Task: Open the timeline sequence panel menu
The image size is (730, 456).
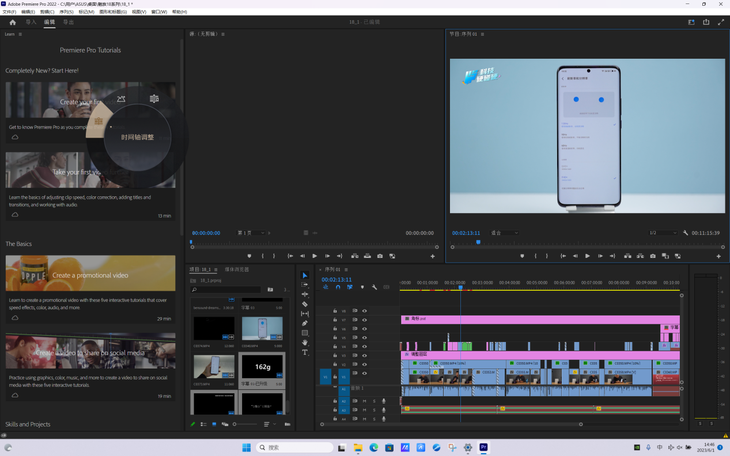Action: click(x=346, y=270)
